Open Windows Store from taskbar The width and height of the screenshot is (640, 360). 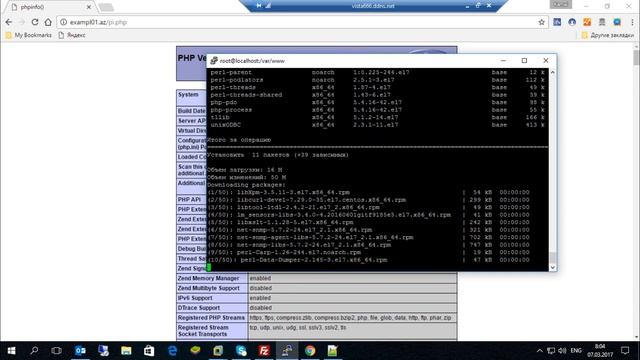coord(149,350)
